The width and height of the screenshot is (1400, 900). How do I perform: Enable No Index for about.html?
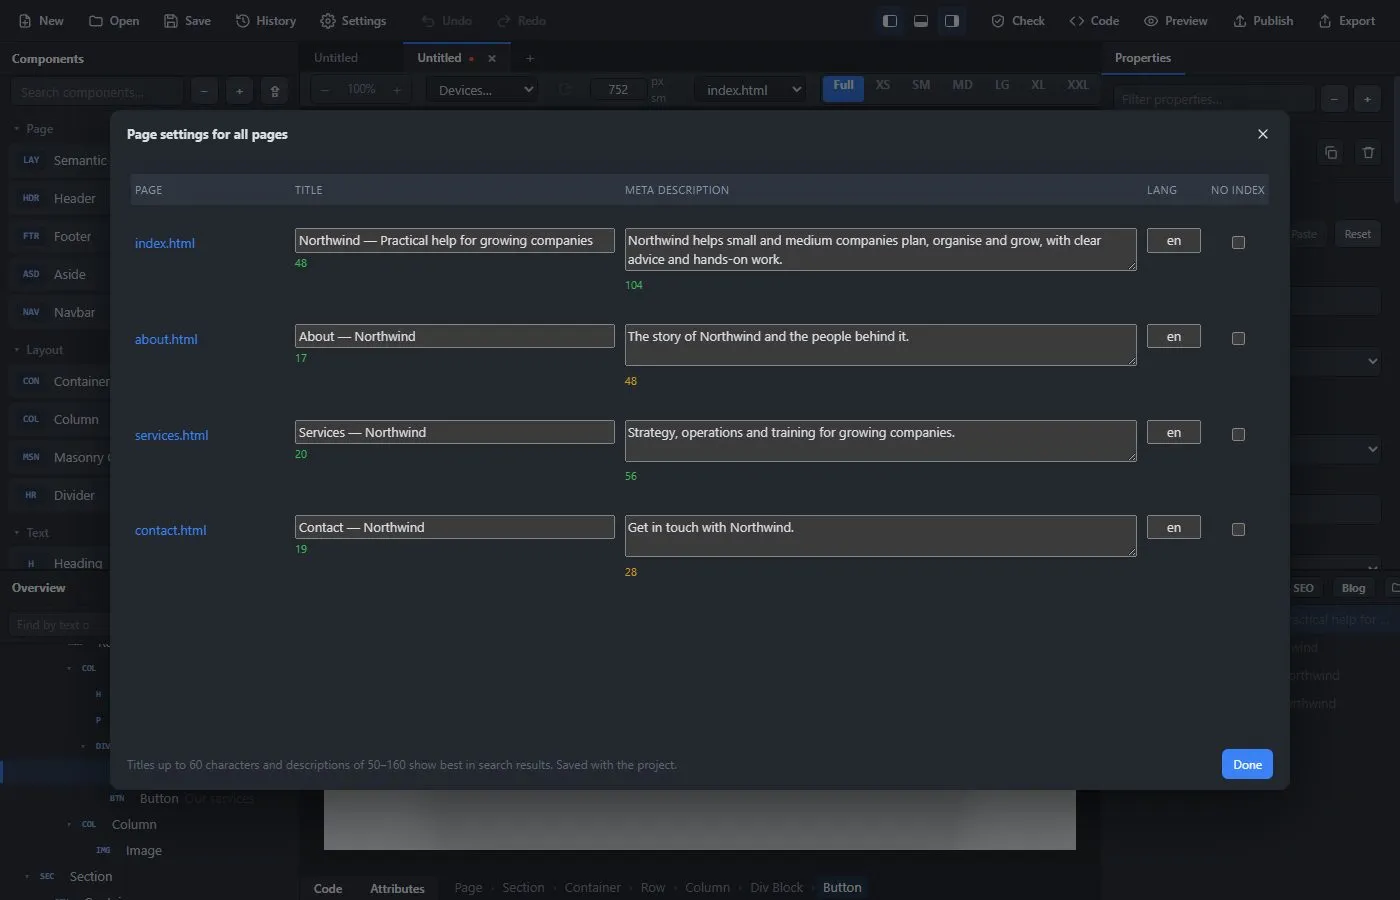[1238, 338]
